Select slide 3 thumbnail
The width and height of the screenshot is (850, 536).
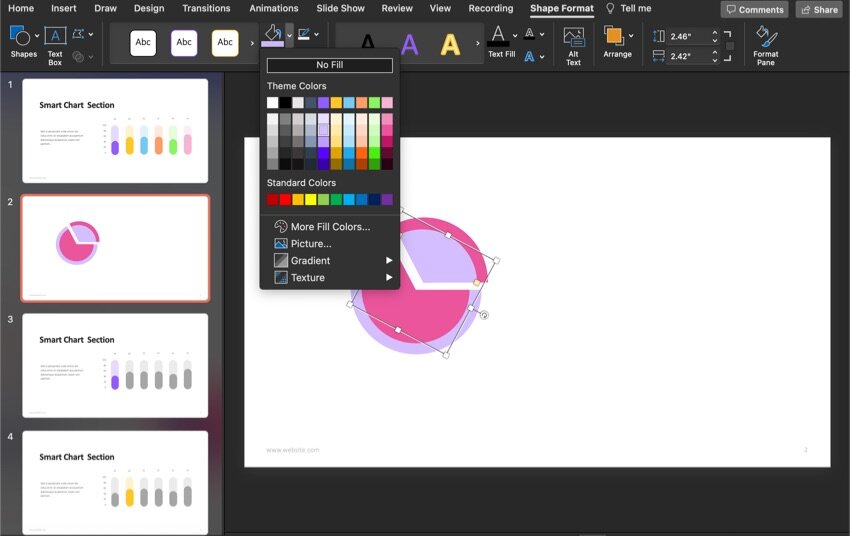(115, 365)
